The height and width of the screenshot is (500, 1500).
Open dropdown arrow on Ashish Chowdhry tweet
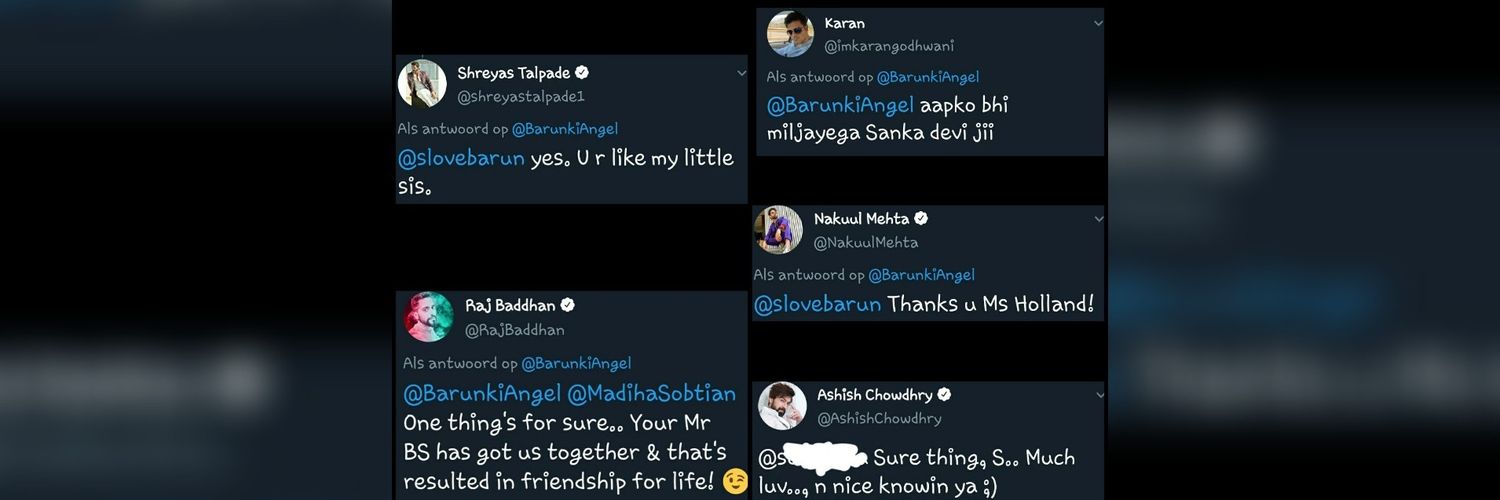[x=1098, y=395]
